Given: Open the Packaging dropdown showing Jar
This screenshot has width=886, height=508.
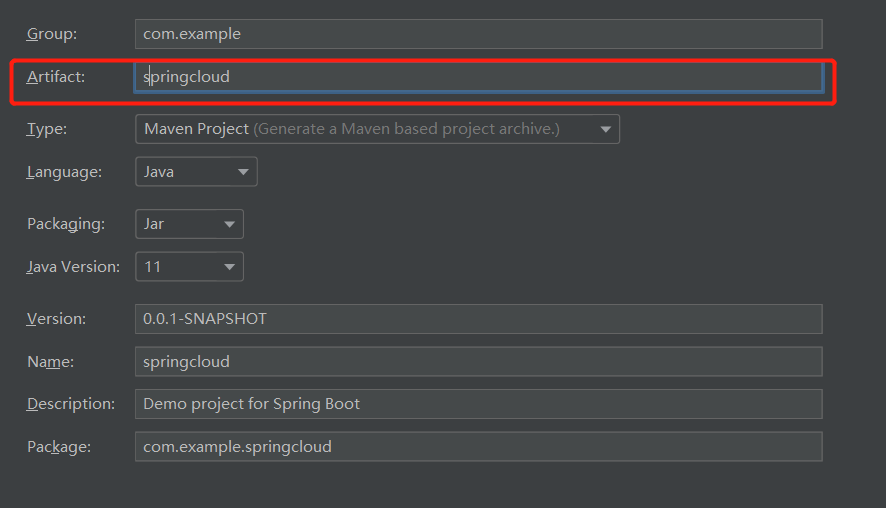Looking at the screenshot, I should [x=189, y=224].
